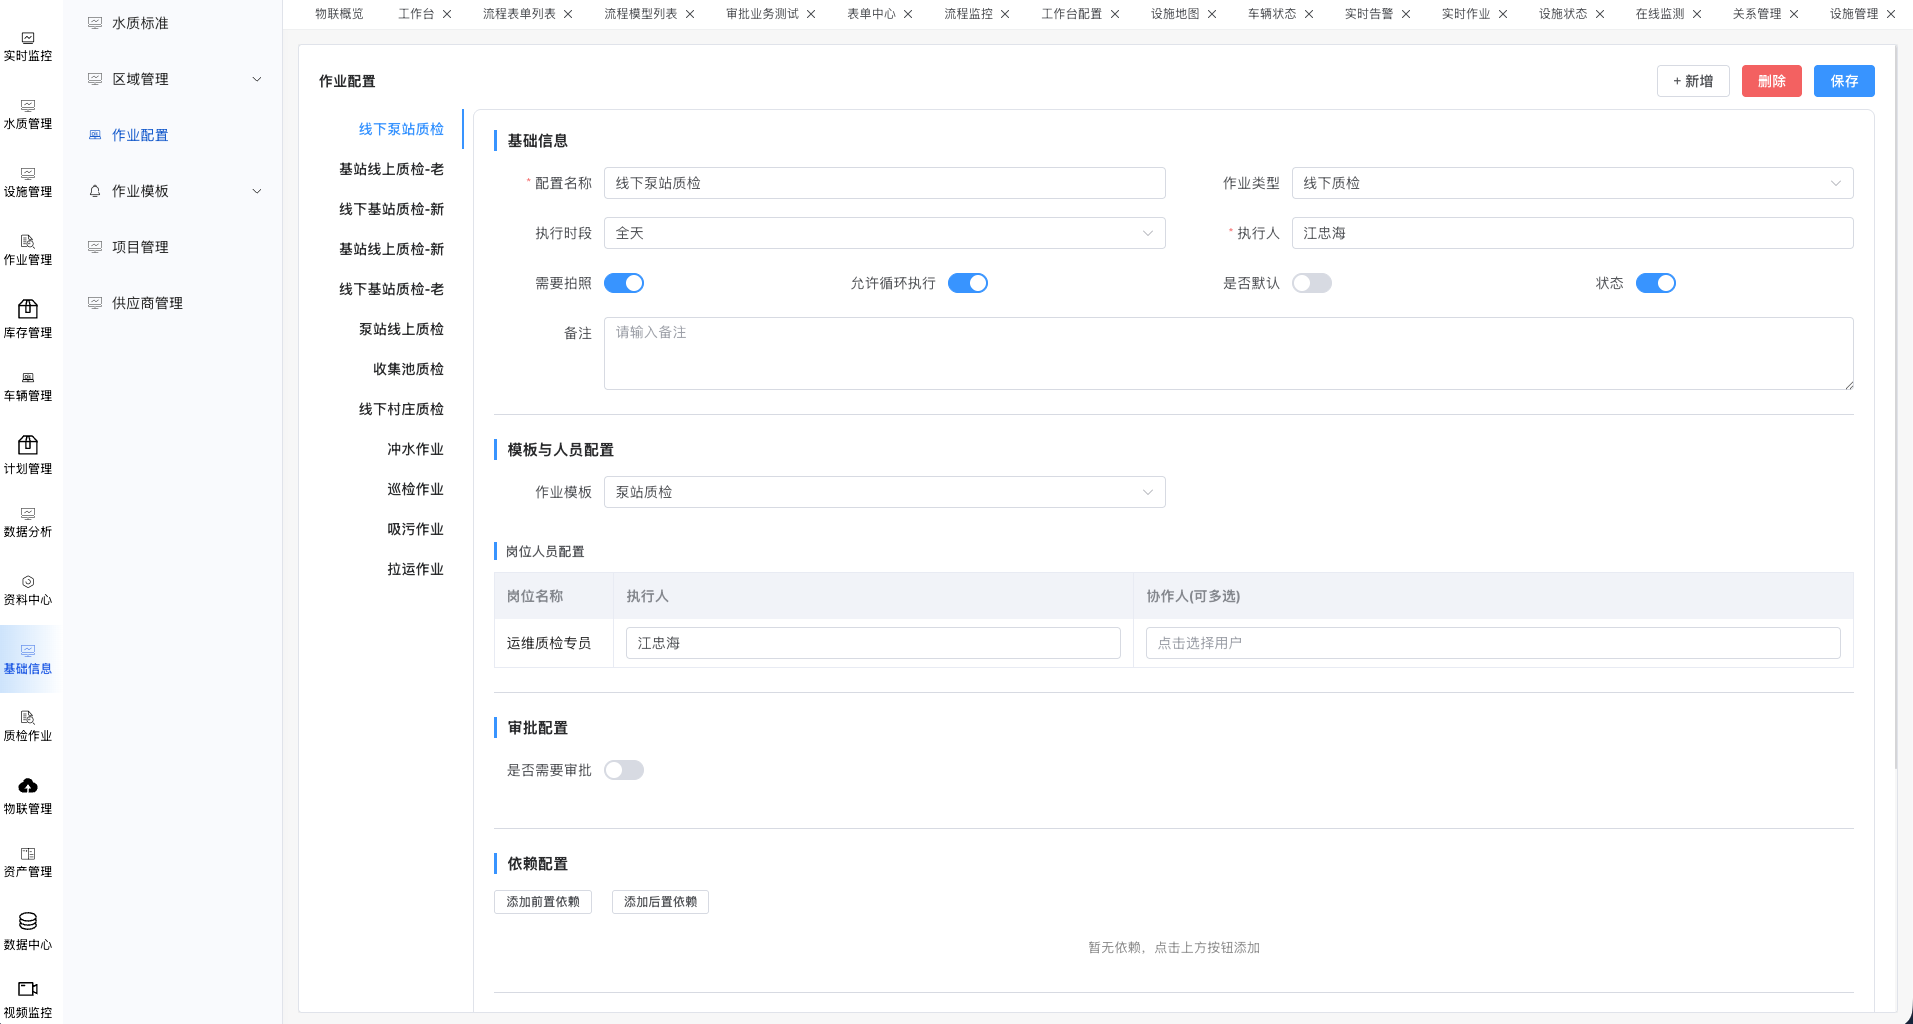
Task: Switch to the 设施地图 tab
Action: point(1174,14)
